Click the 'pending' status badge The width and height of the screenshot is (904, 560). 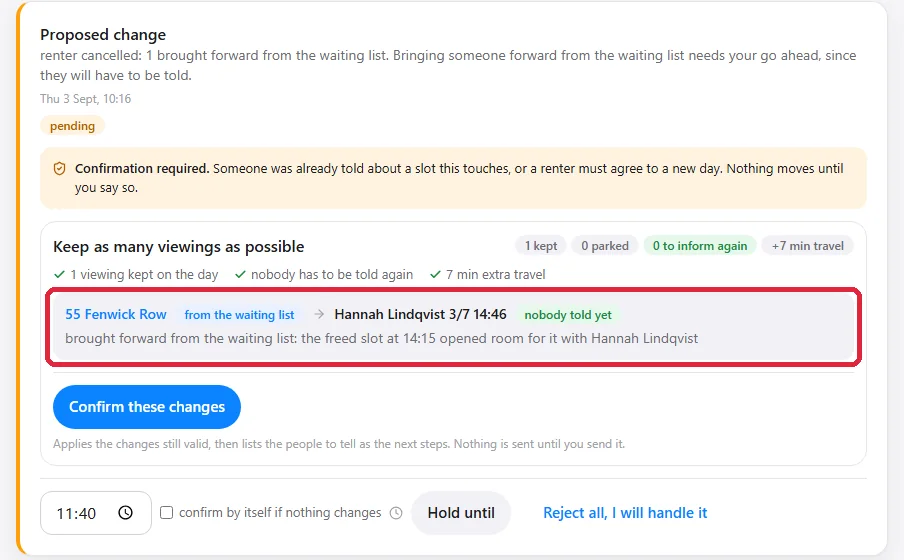(72, 126)
